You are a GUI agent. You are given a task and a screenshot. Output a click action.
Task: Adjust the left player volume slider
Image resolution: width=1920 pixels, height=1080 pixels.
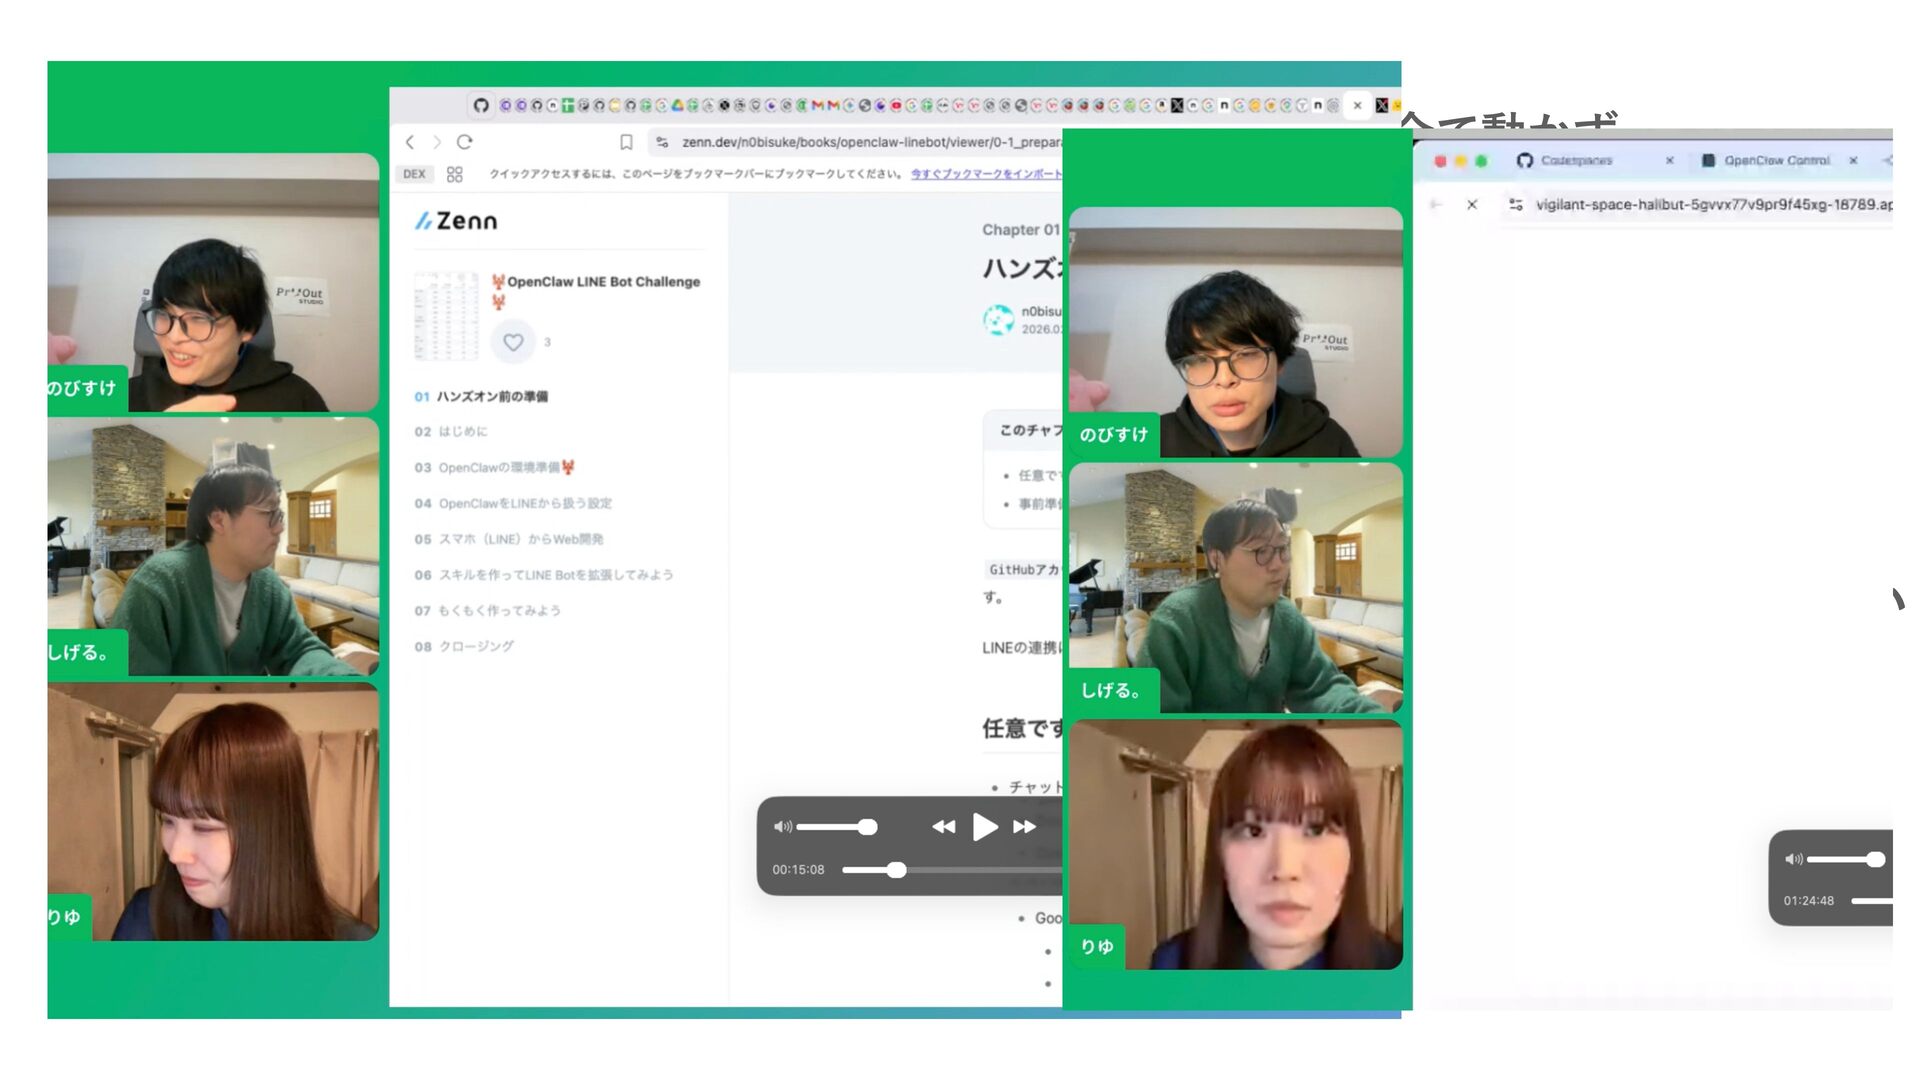[x=867, y=827]
